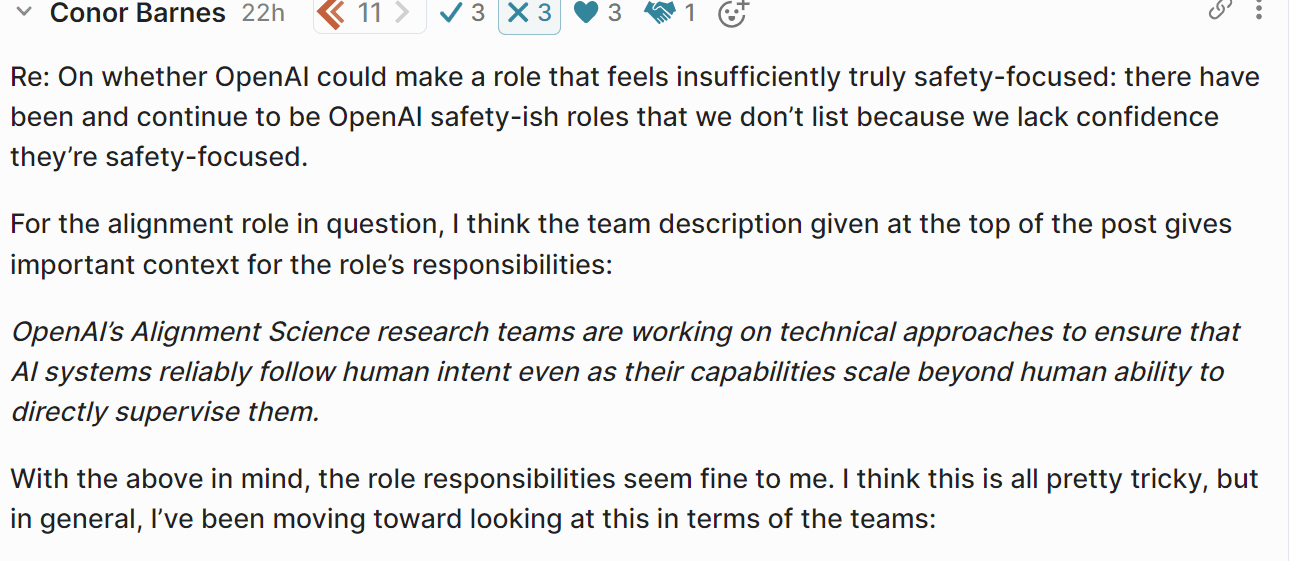The height and width of the screenshot is (561, 1299).
Task: Open Conor Barnes' author profile
Action: point(138,13)
